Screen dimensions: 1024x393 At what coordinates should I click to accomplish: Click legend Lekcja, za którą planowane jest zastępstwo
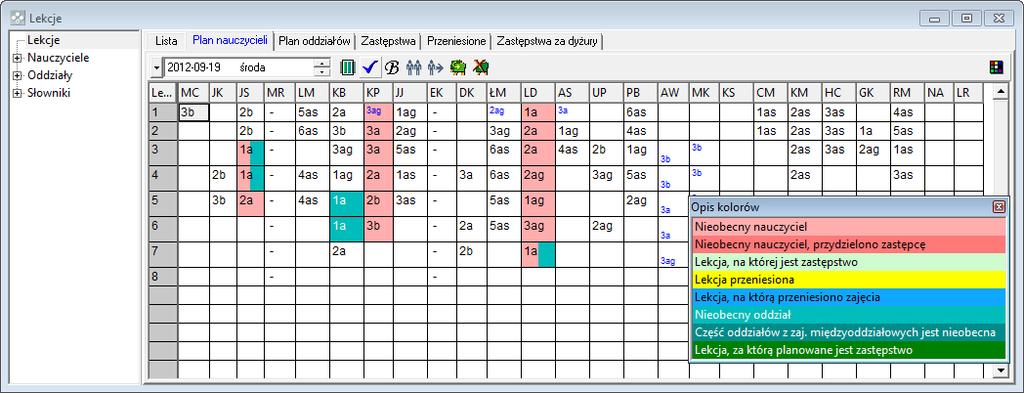pyautogui.click(x=848, y=350)
